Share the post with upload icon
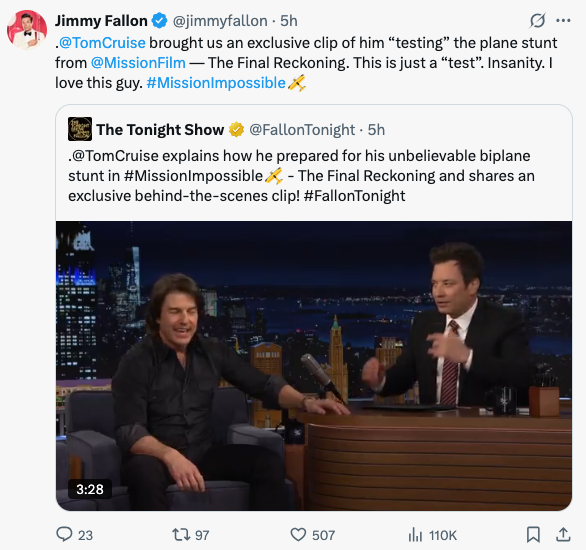 coord(563,535)
